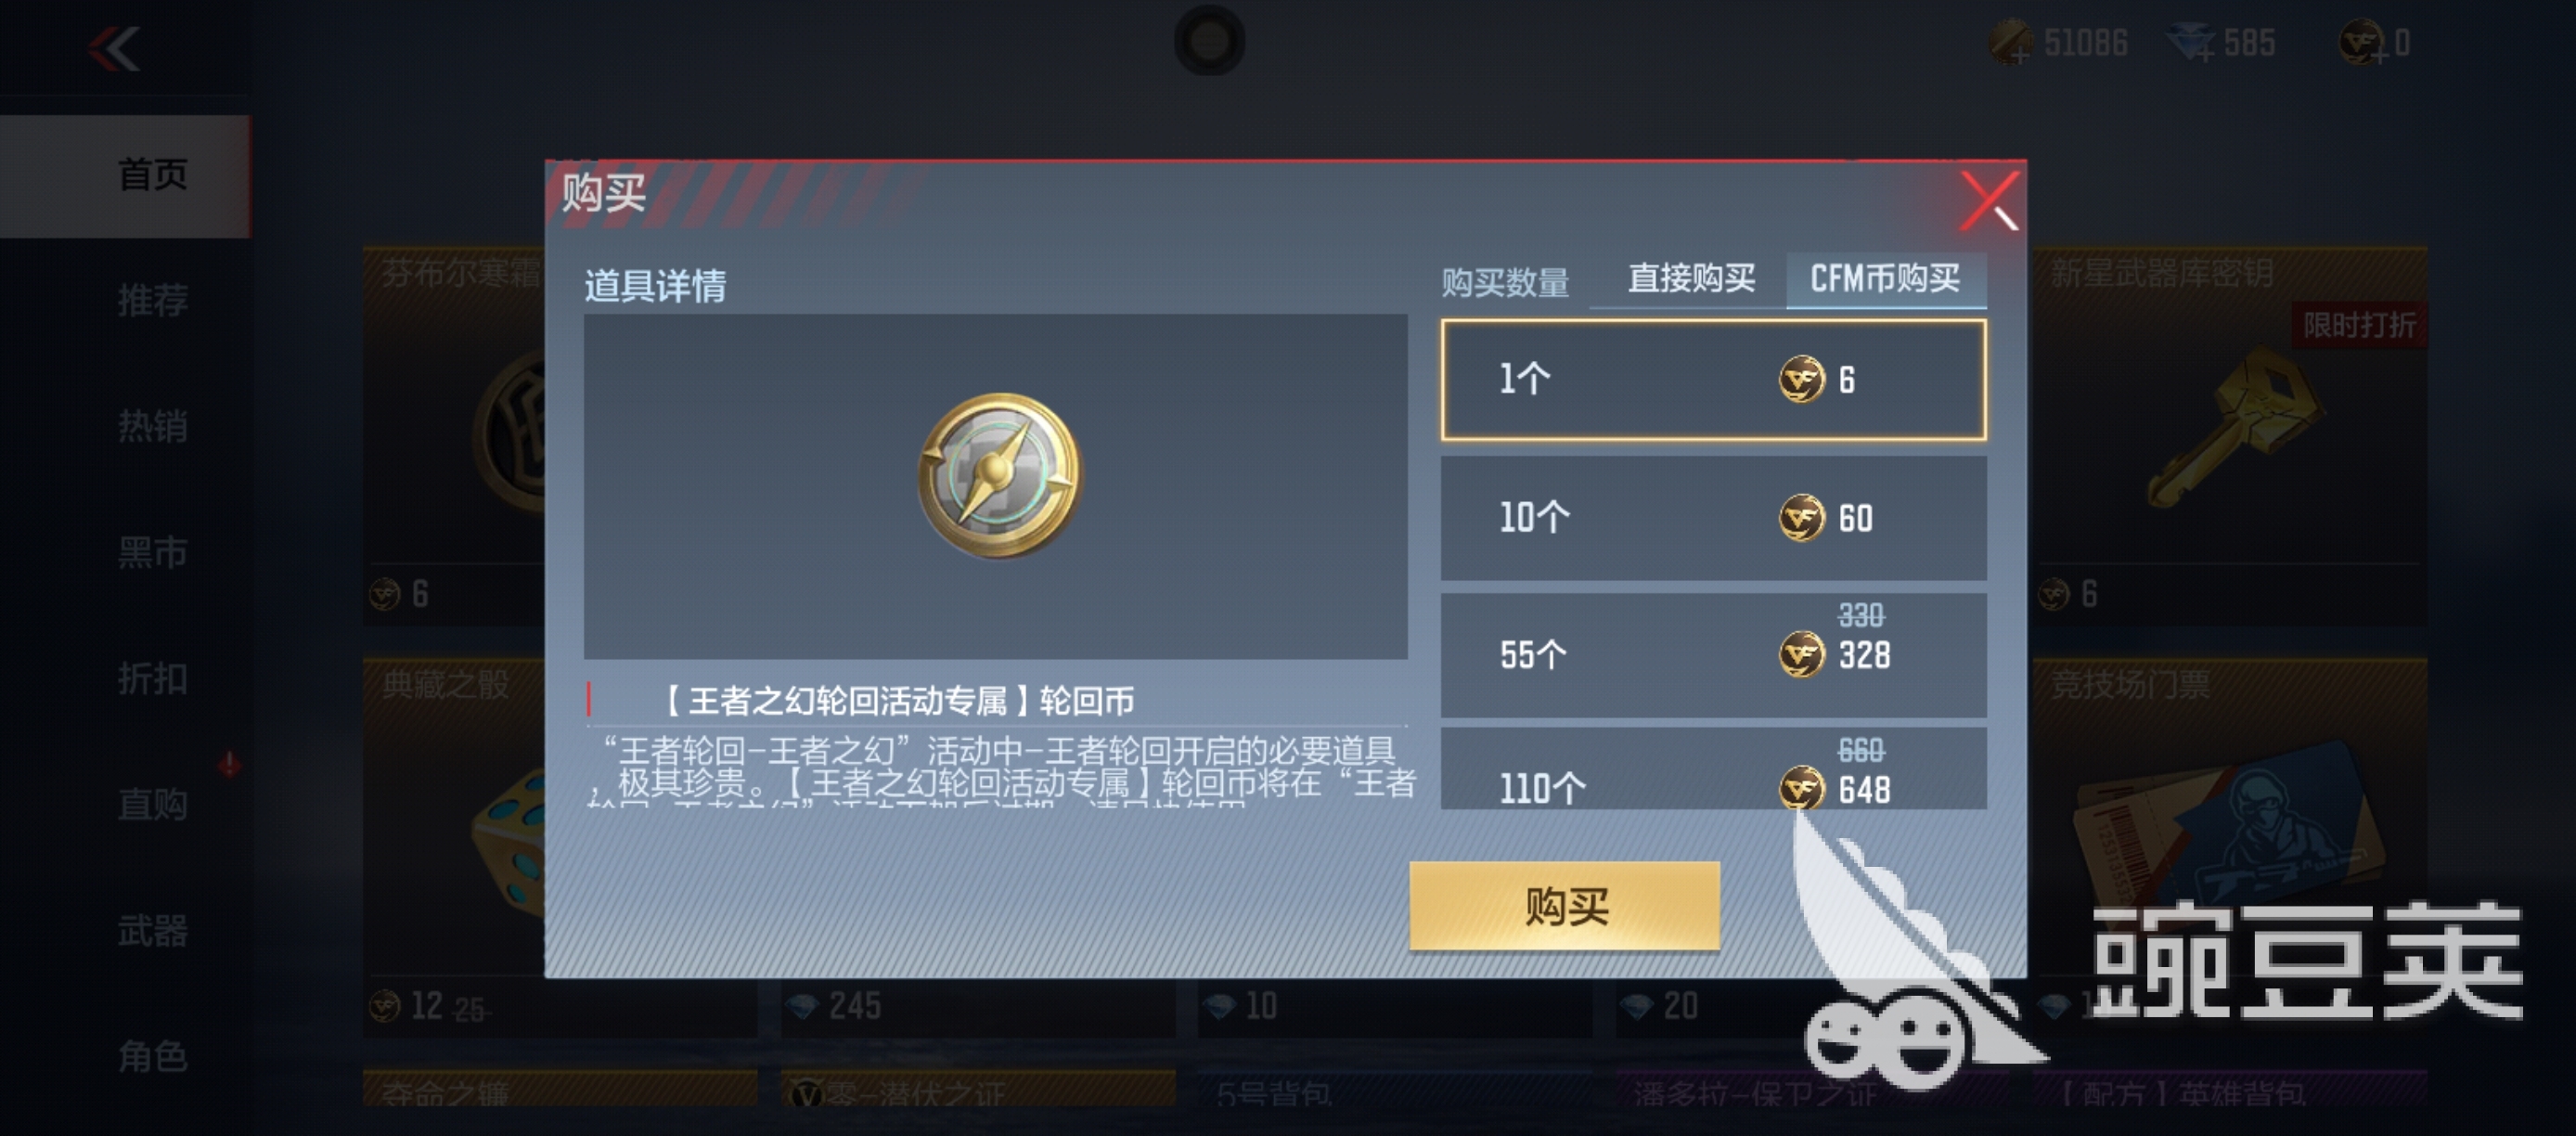Select the 10个 quantity for 60
The height and width of the screenshot is (1136, 2576).
coord(1713,518)
